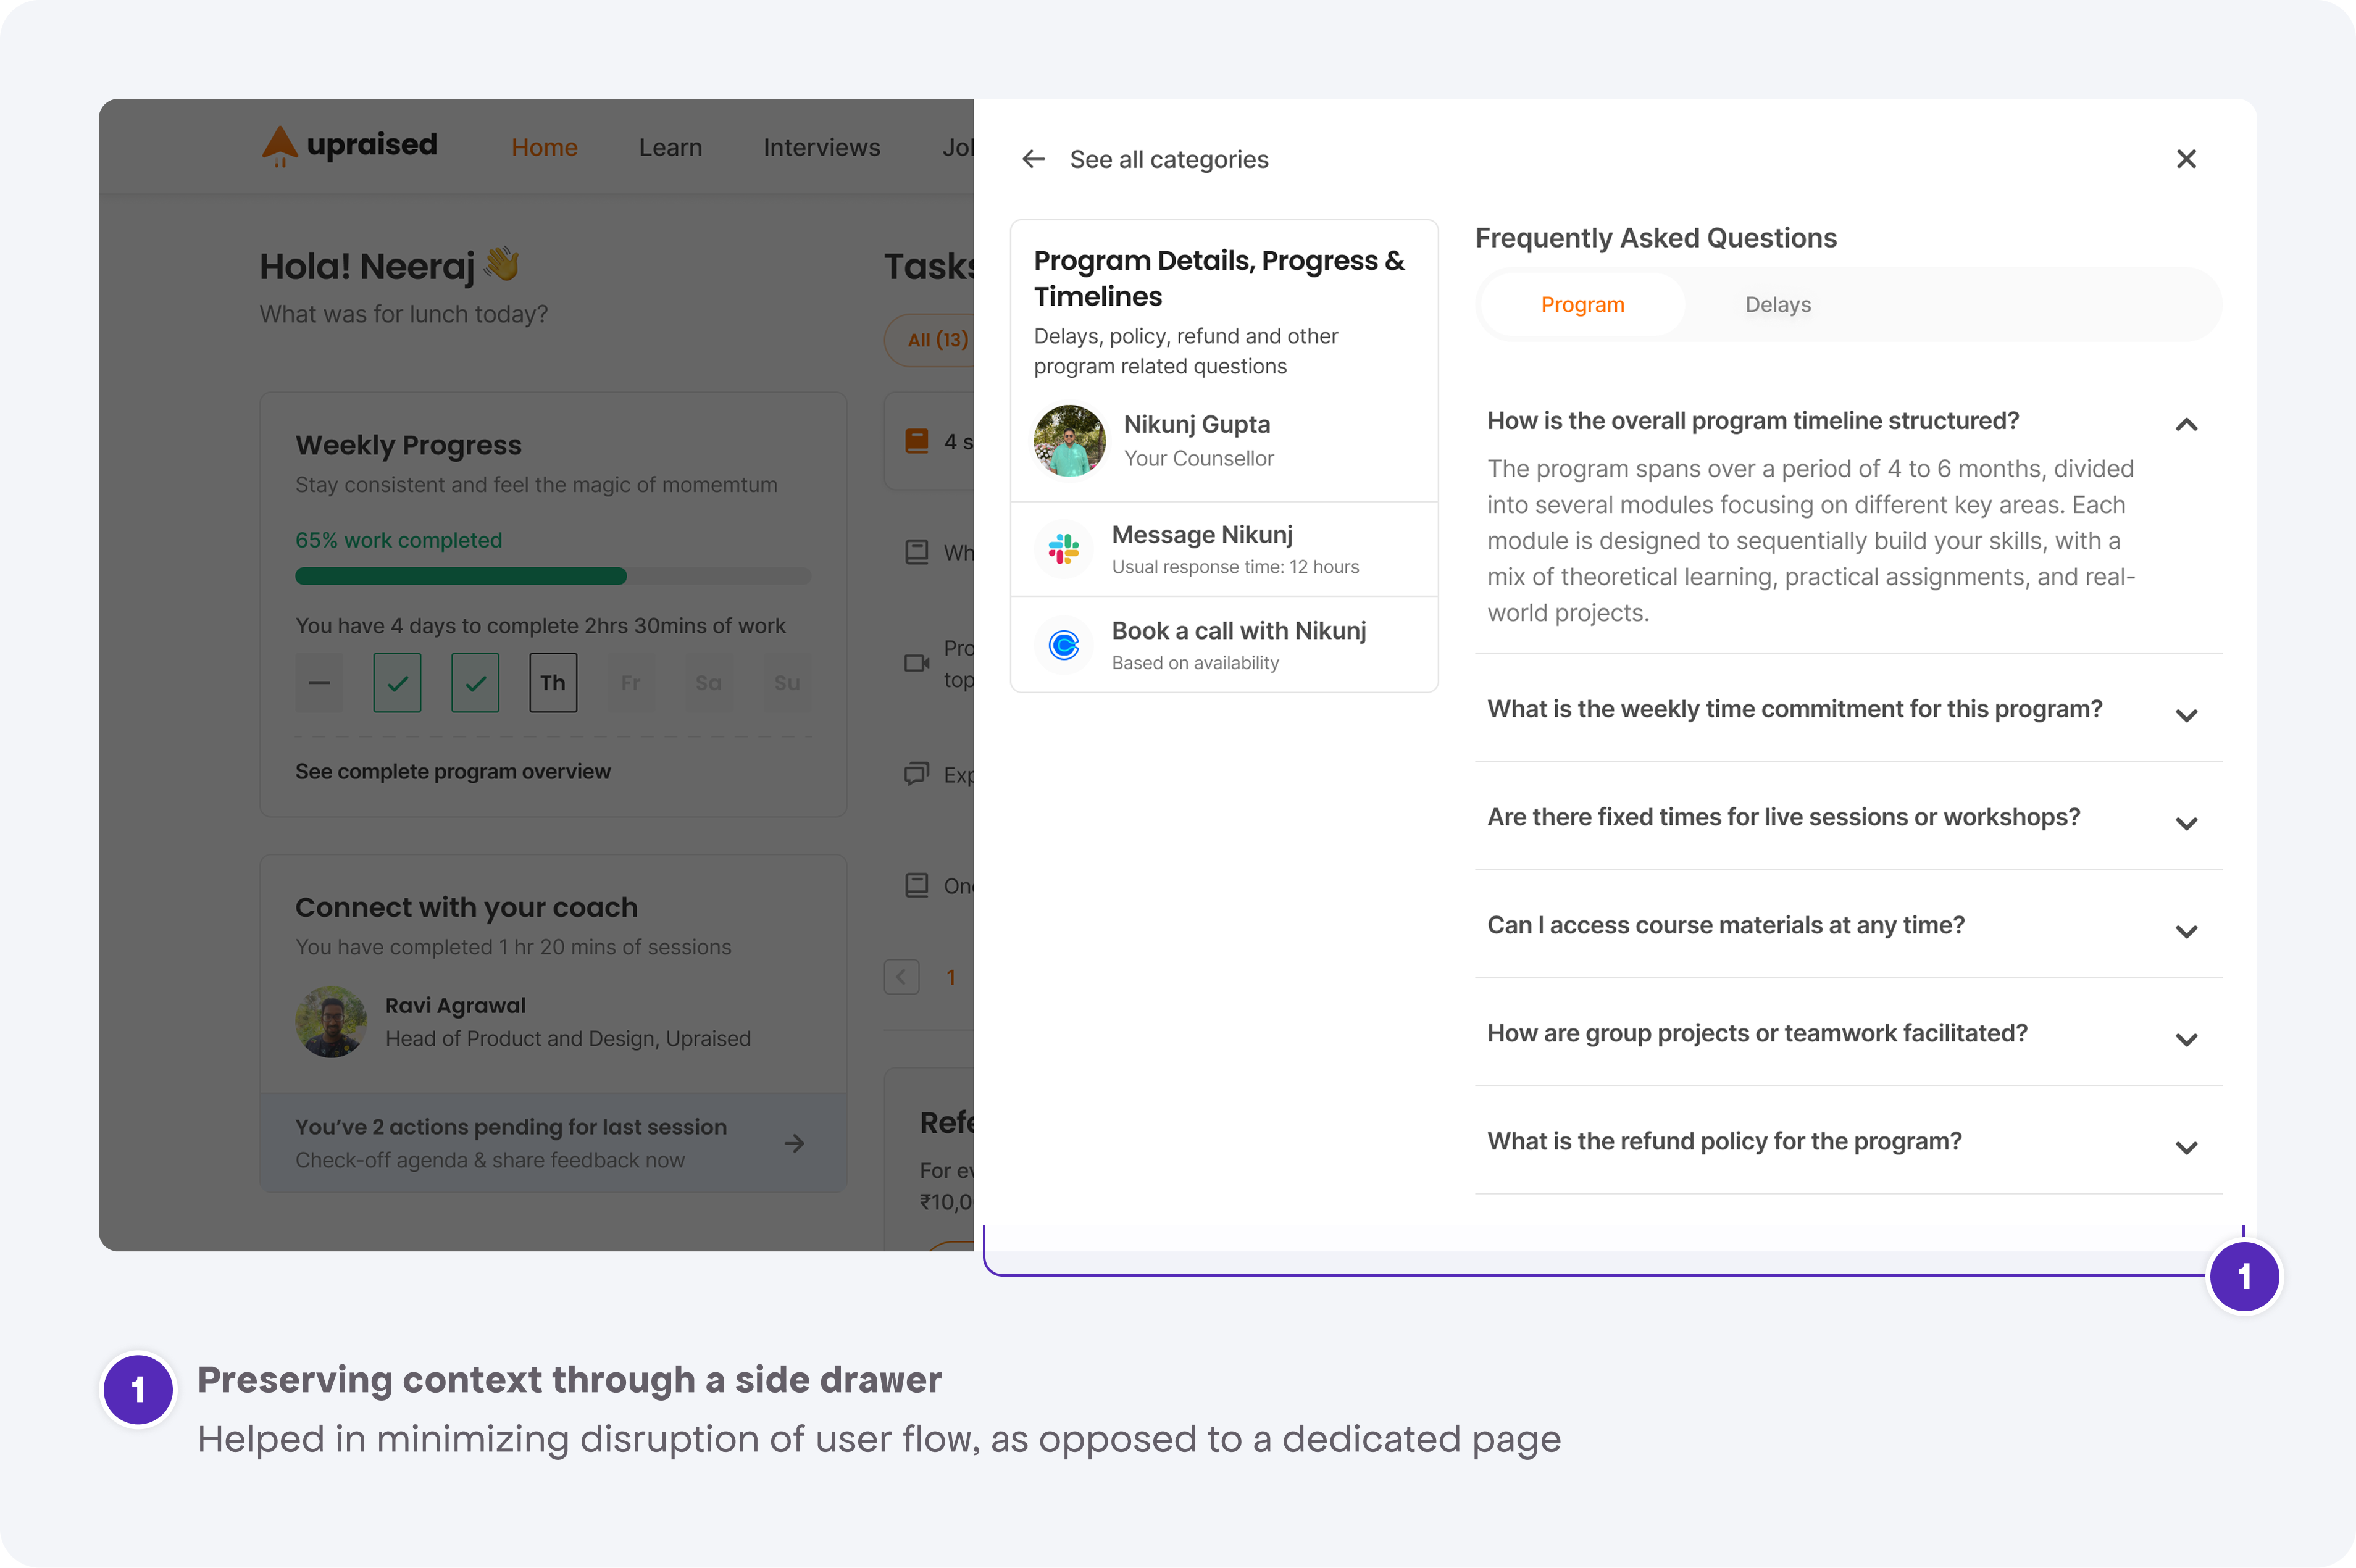Viewport: 2356px width, 1568px height.
Task: Click the chat bubbles icon in the task list
Action: pos(917,774)
